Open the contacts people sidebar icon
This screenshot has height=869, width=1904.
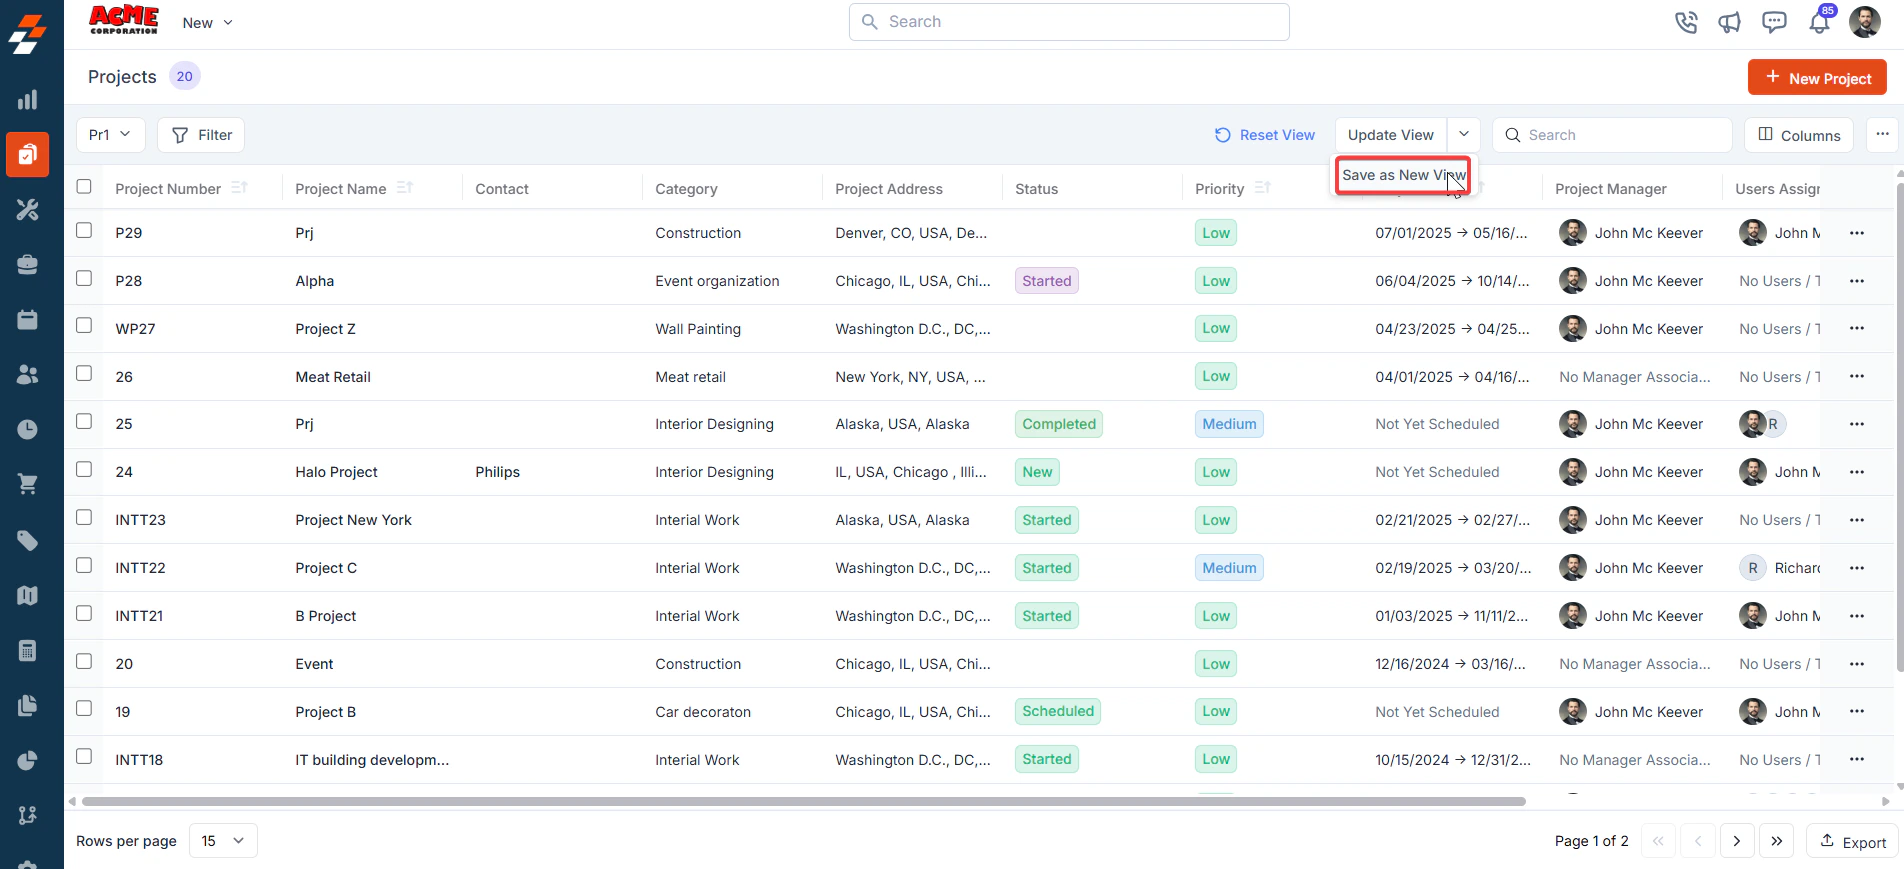(28, 374)
